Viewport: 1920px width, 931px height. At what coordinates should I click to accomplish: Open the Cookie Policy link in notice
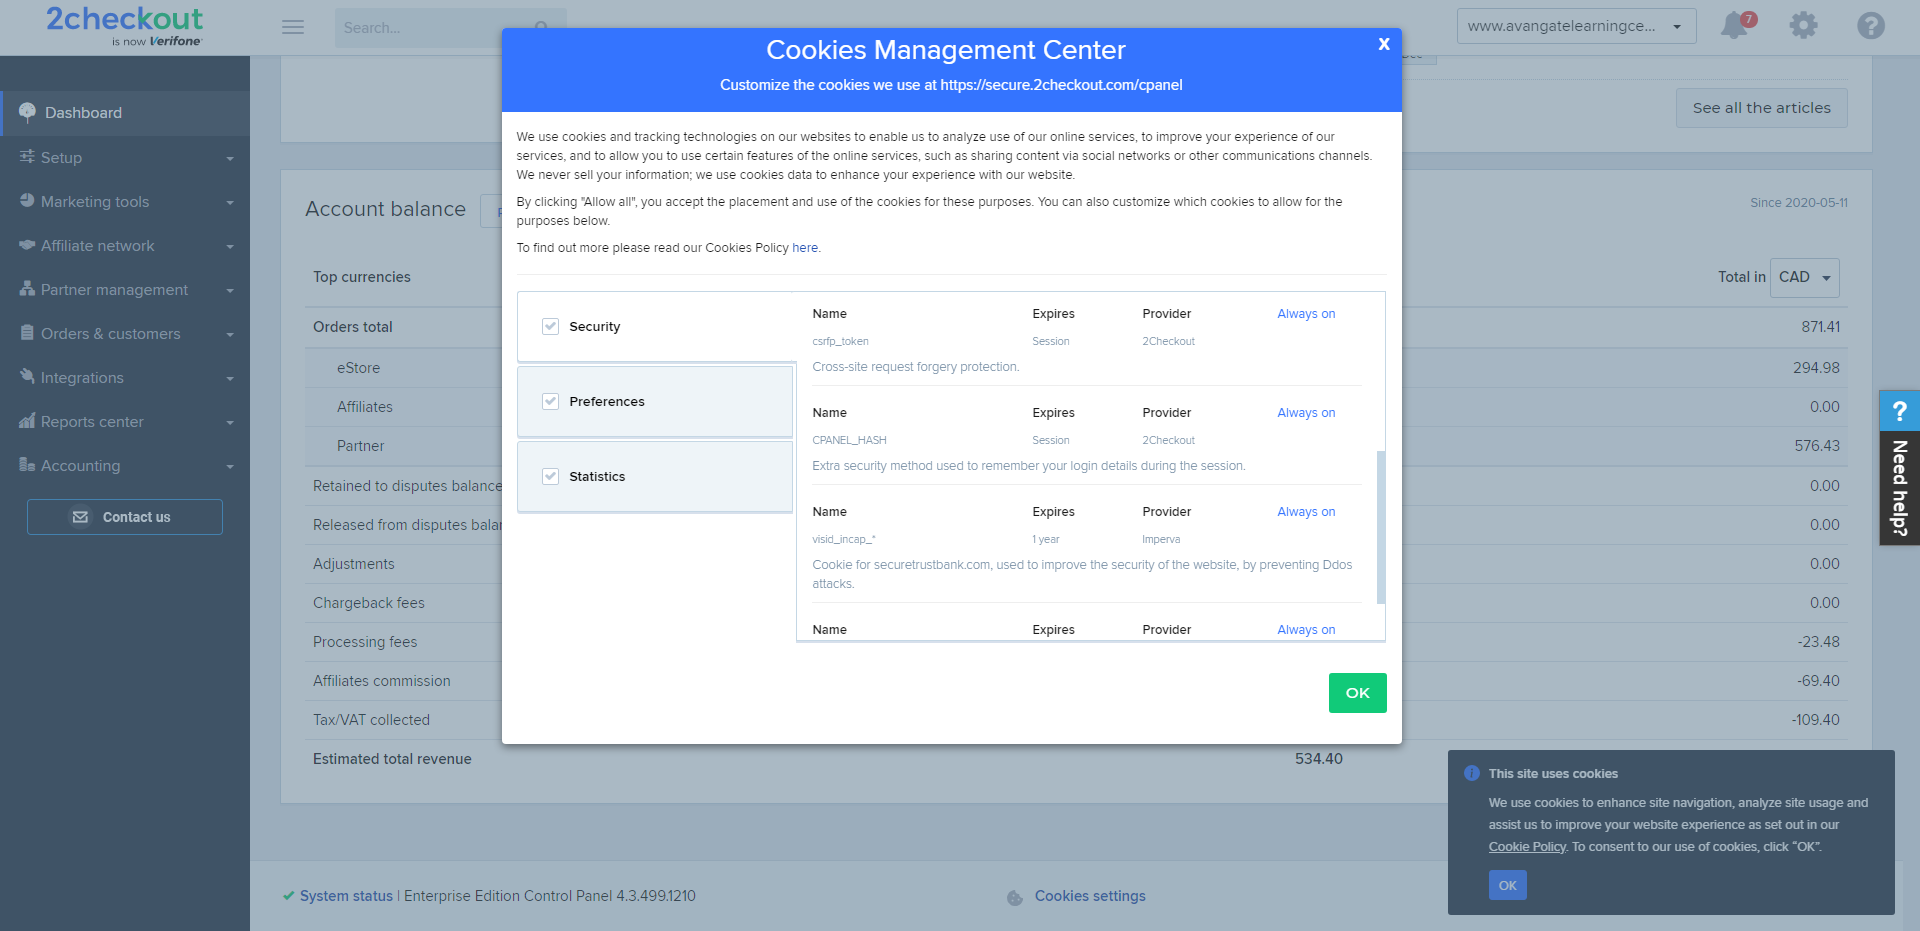pos(1527,847)
